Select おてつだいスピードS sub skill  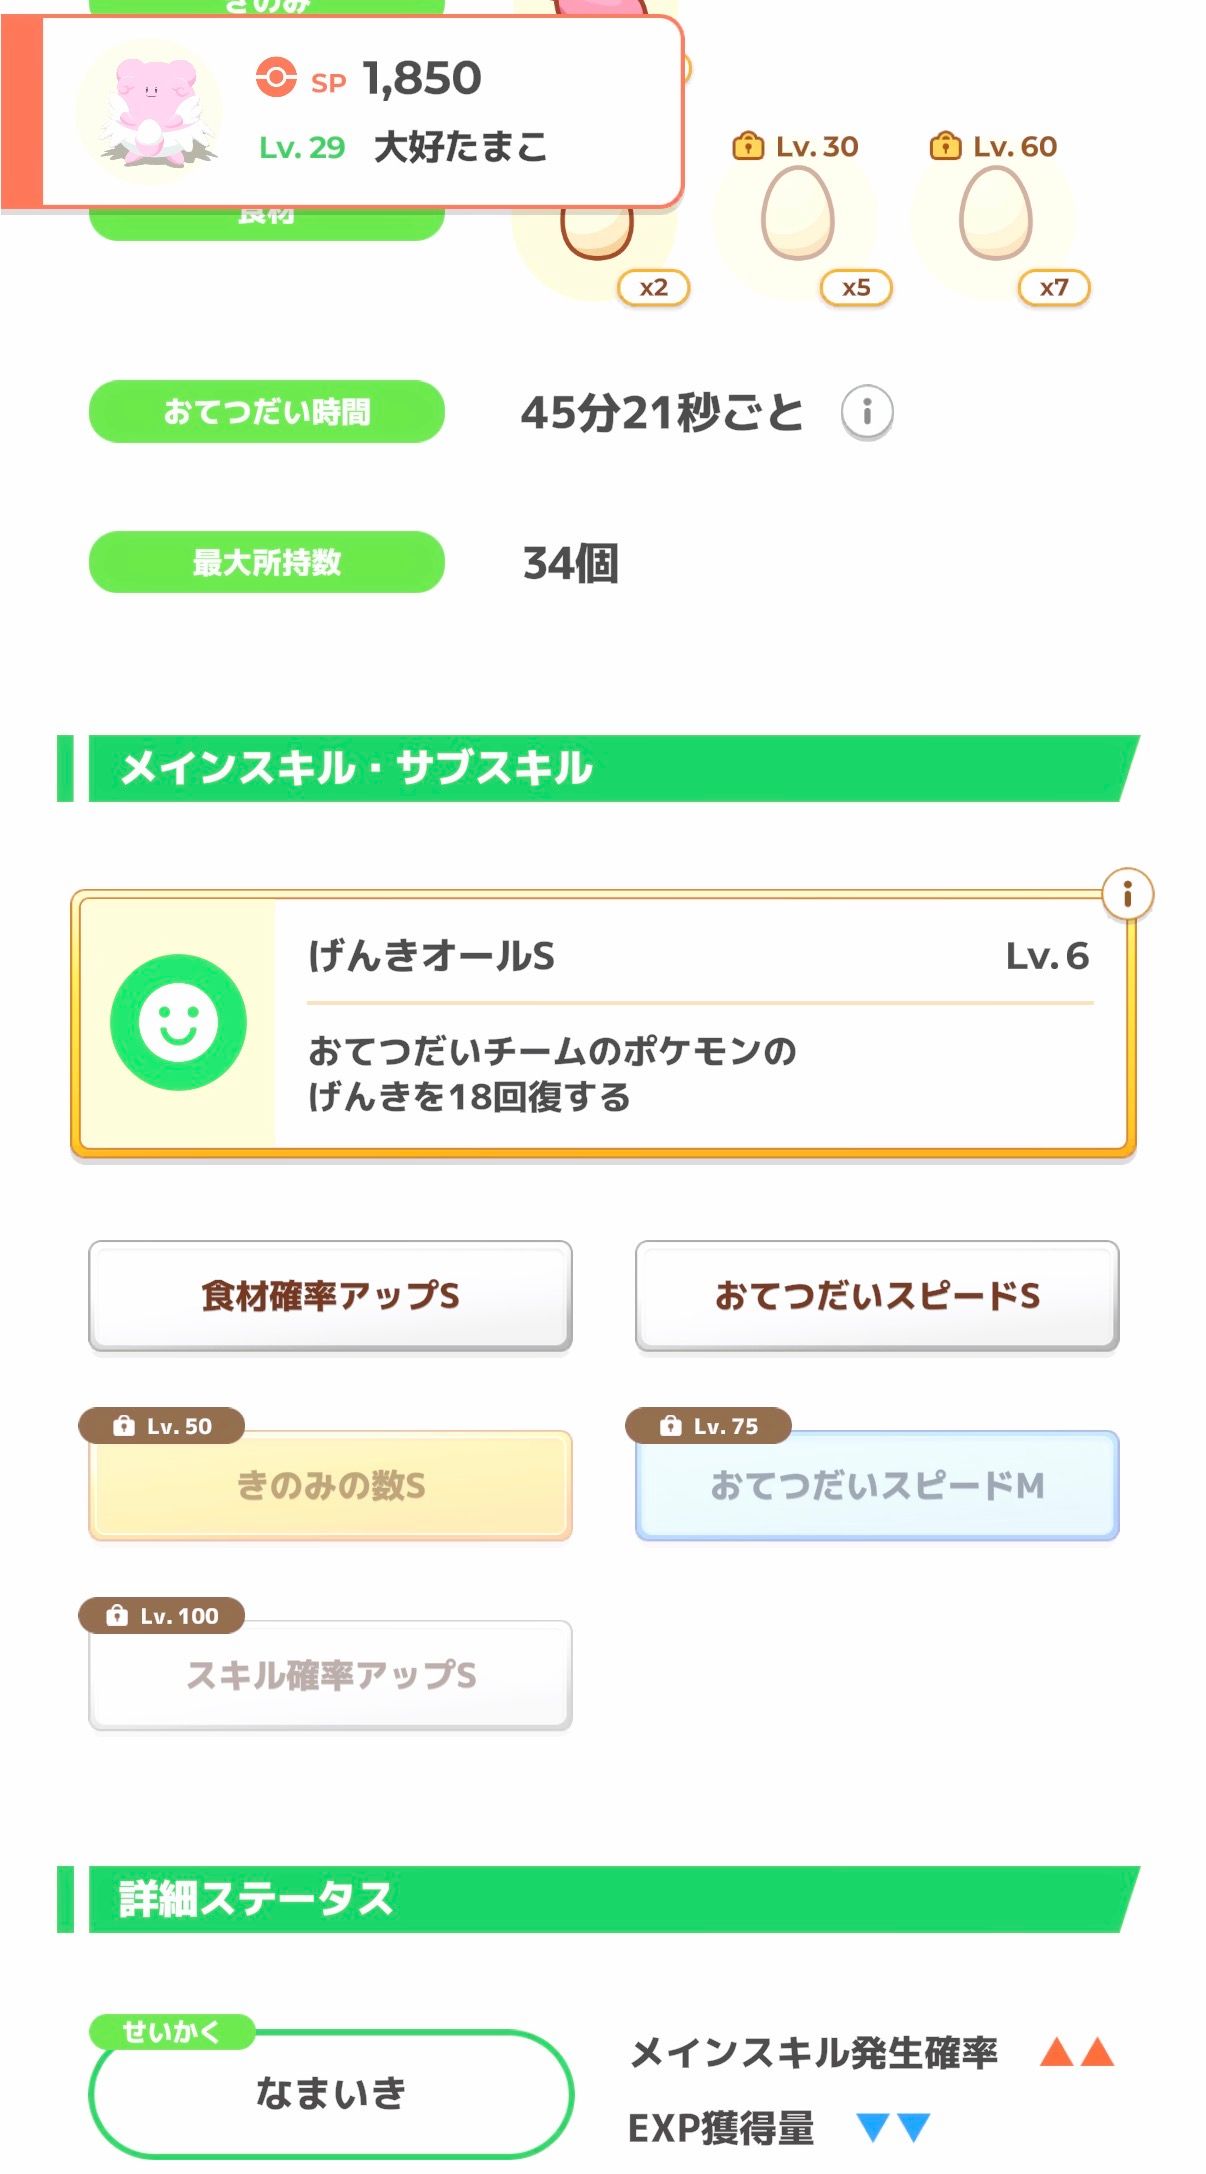coord(877,1296)
